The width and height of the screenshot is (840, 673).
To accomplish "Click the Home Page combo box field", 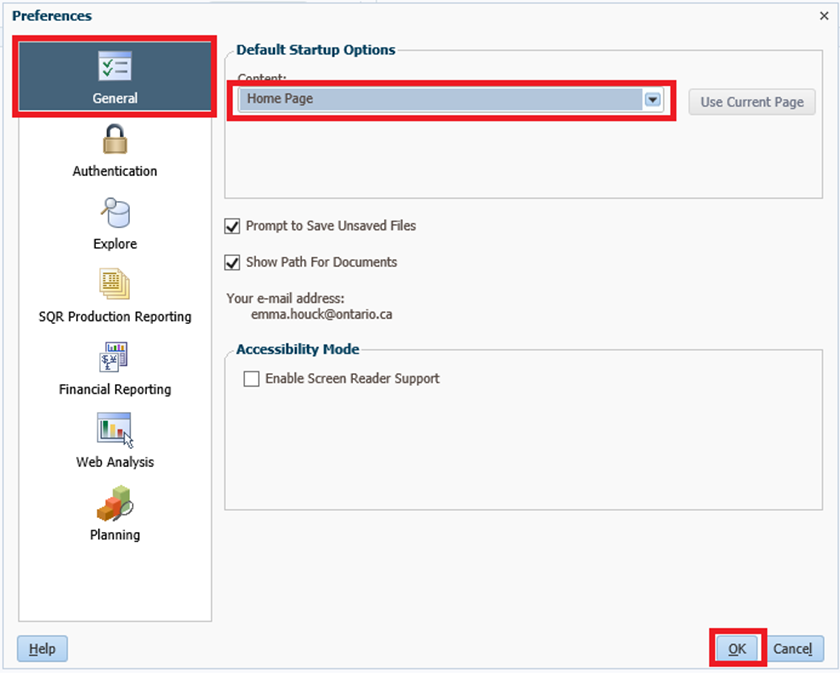I will [440, 99].
